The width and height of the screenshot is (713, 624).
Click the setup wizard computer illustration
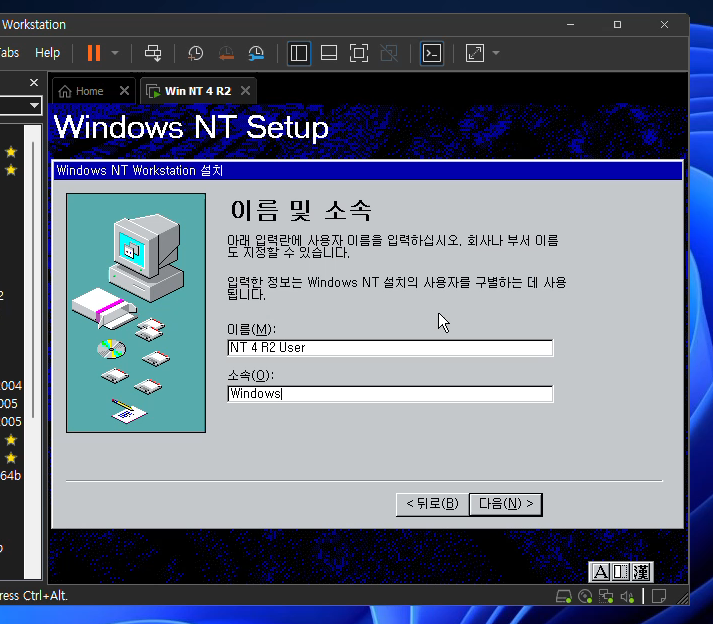coord(136,313)
